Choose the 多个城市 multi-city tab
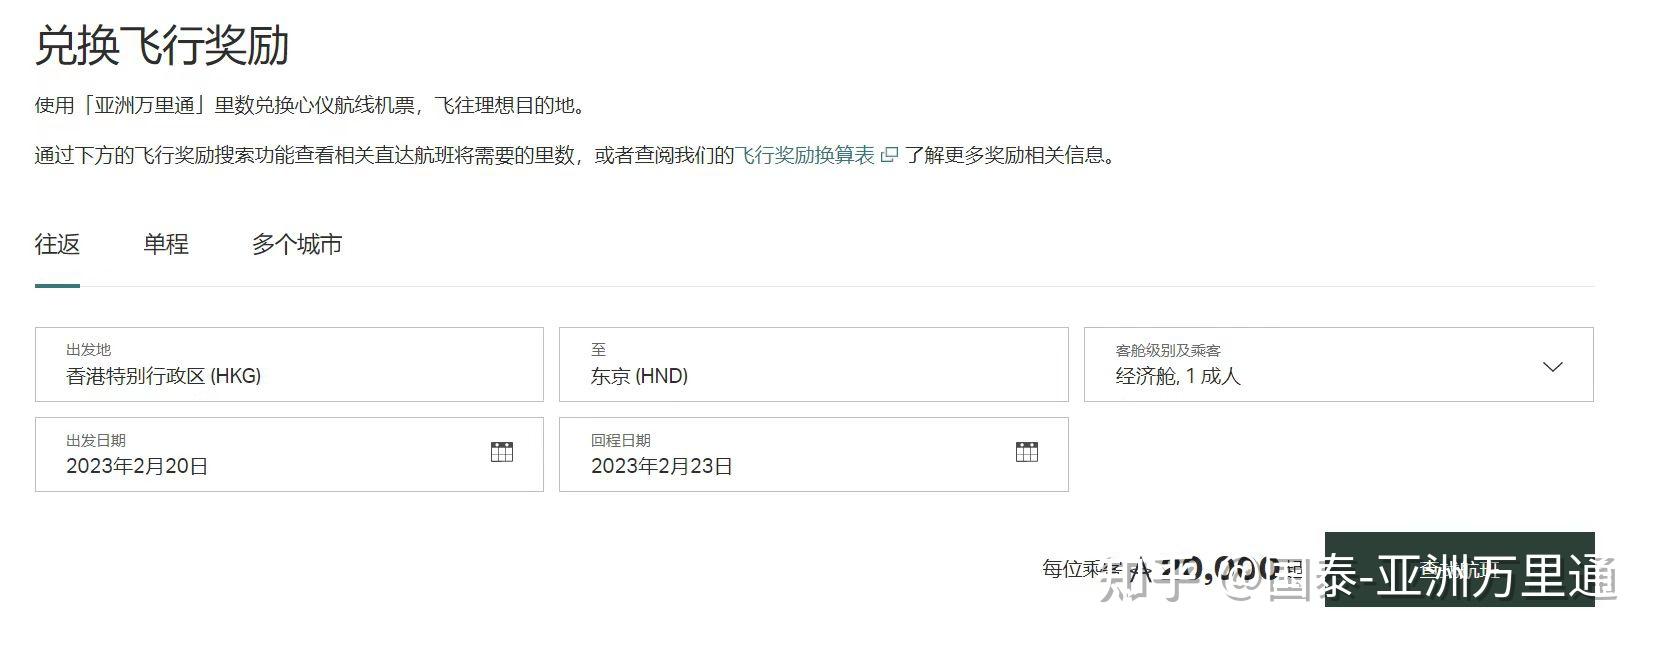 coord(297,245)
